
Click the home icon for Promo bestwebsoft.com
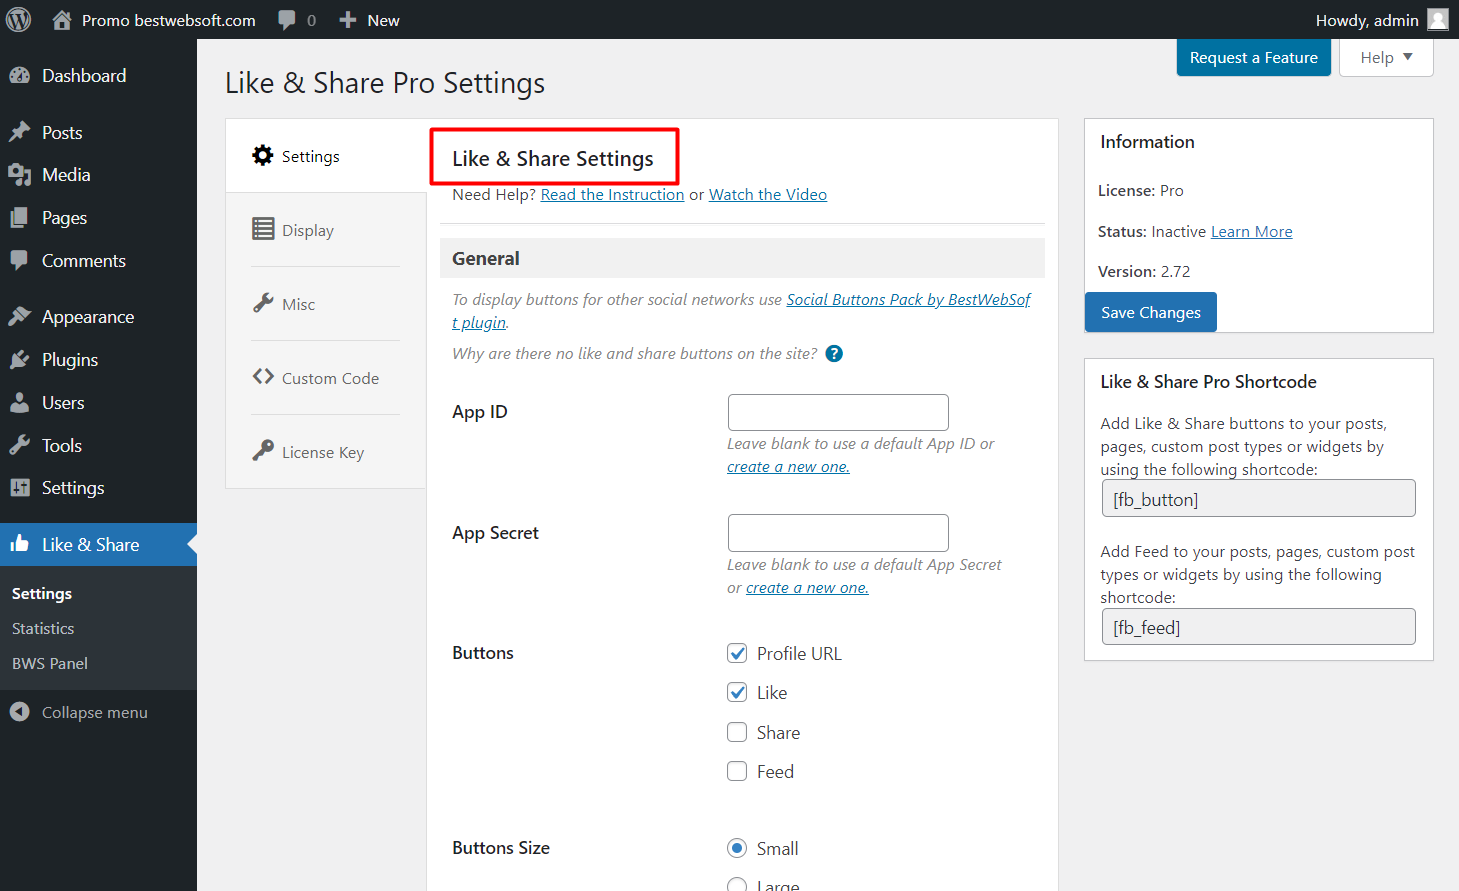click(x=62, y=20)
